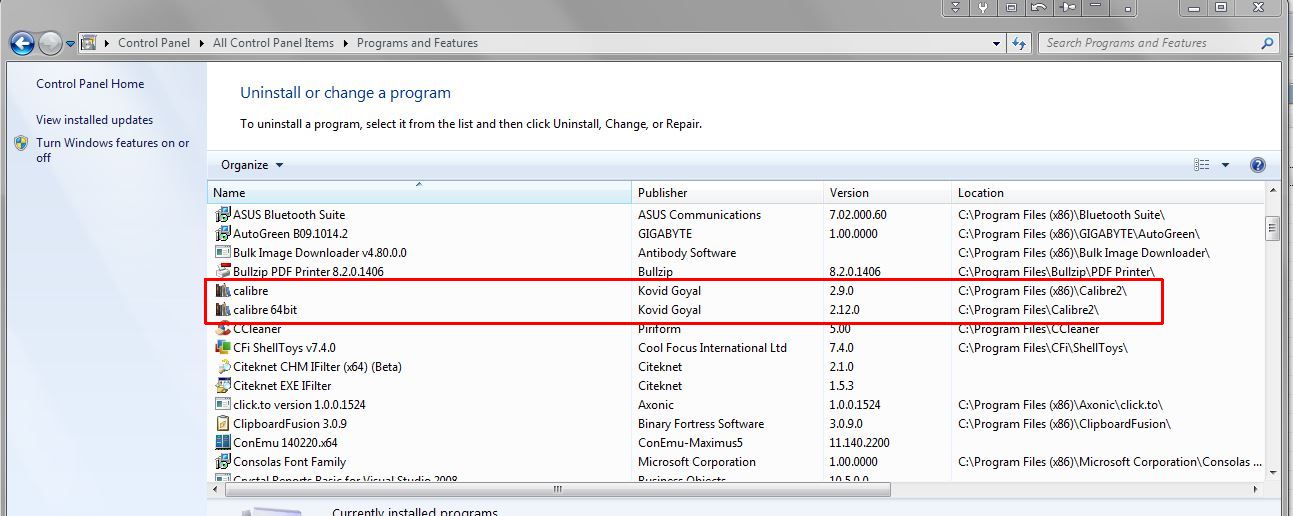This screenshot has width=1293, height=516.
Task: Select the "CCleaner" program name
Action: (257, 329)
